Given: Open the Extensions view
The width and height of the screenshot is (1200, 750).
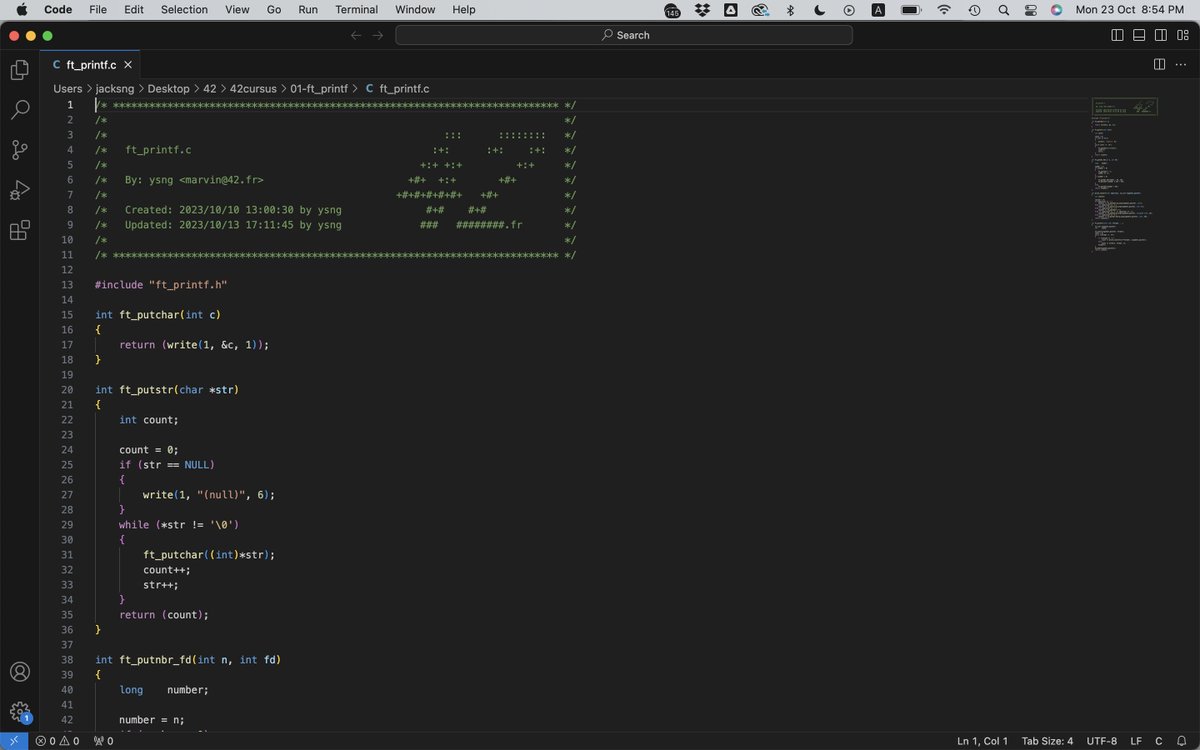Looking at the screenshot, I should coord(19,231).
